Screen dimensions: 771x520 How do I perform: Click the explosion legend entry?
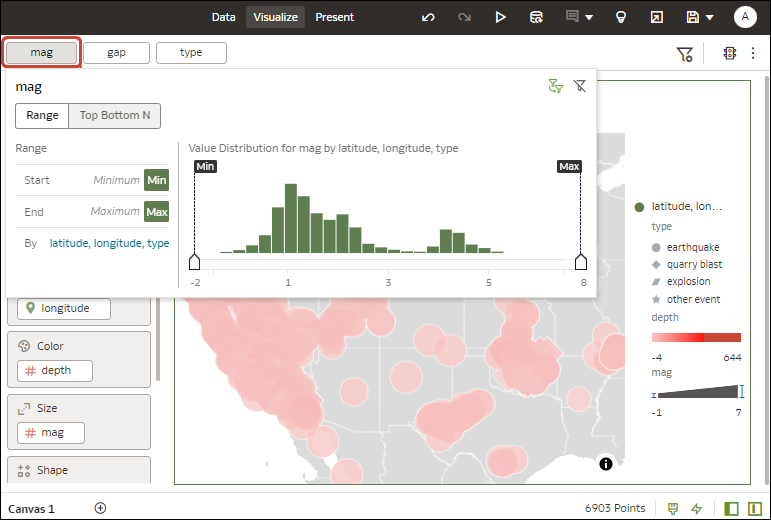coord(681,282)
